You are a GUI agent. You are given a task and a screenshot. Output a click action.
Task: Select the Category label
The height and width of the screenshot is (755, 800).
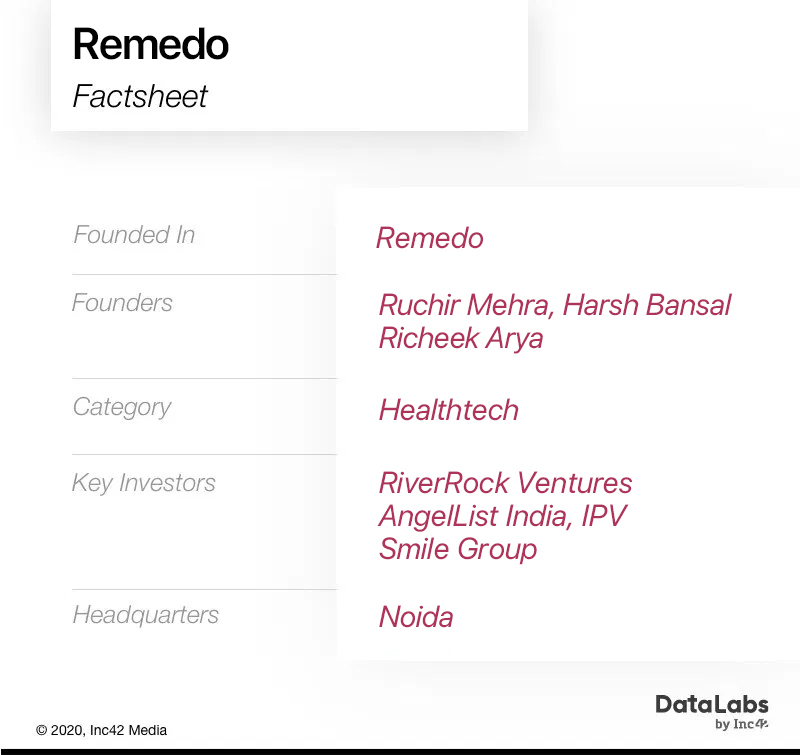121,408
